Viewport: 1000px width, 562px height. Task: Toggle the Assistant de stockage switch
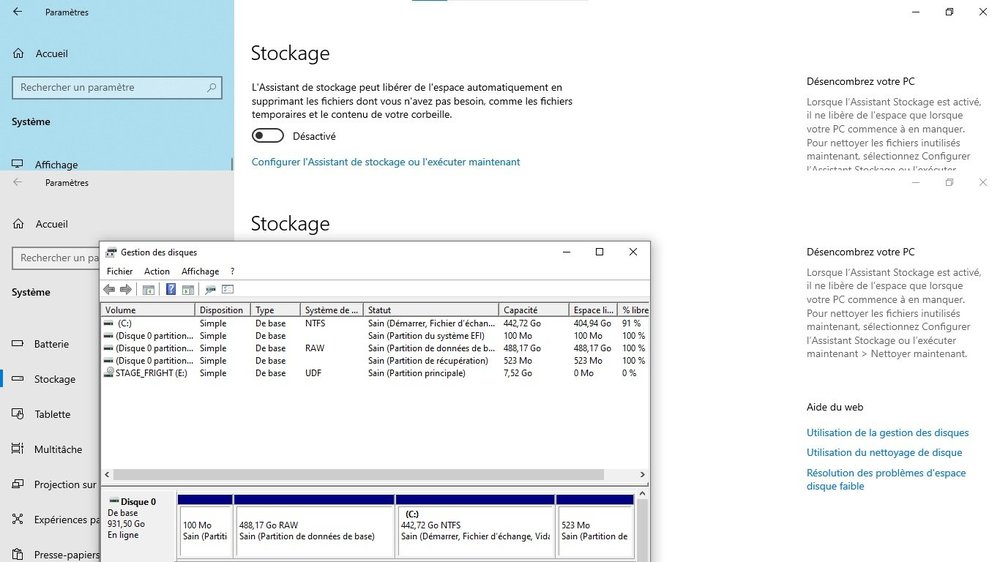point(268,136)
